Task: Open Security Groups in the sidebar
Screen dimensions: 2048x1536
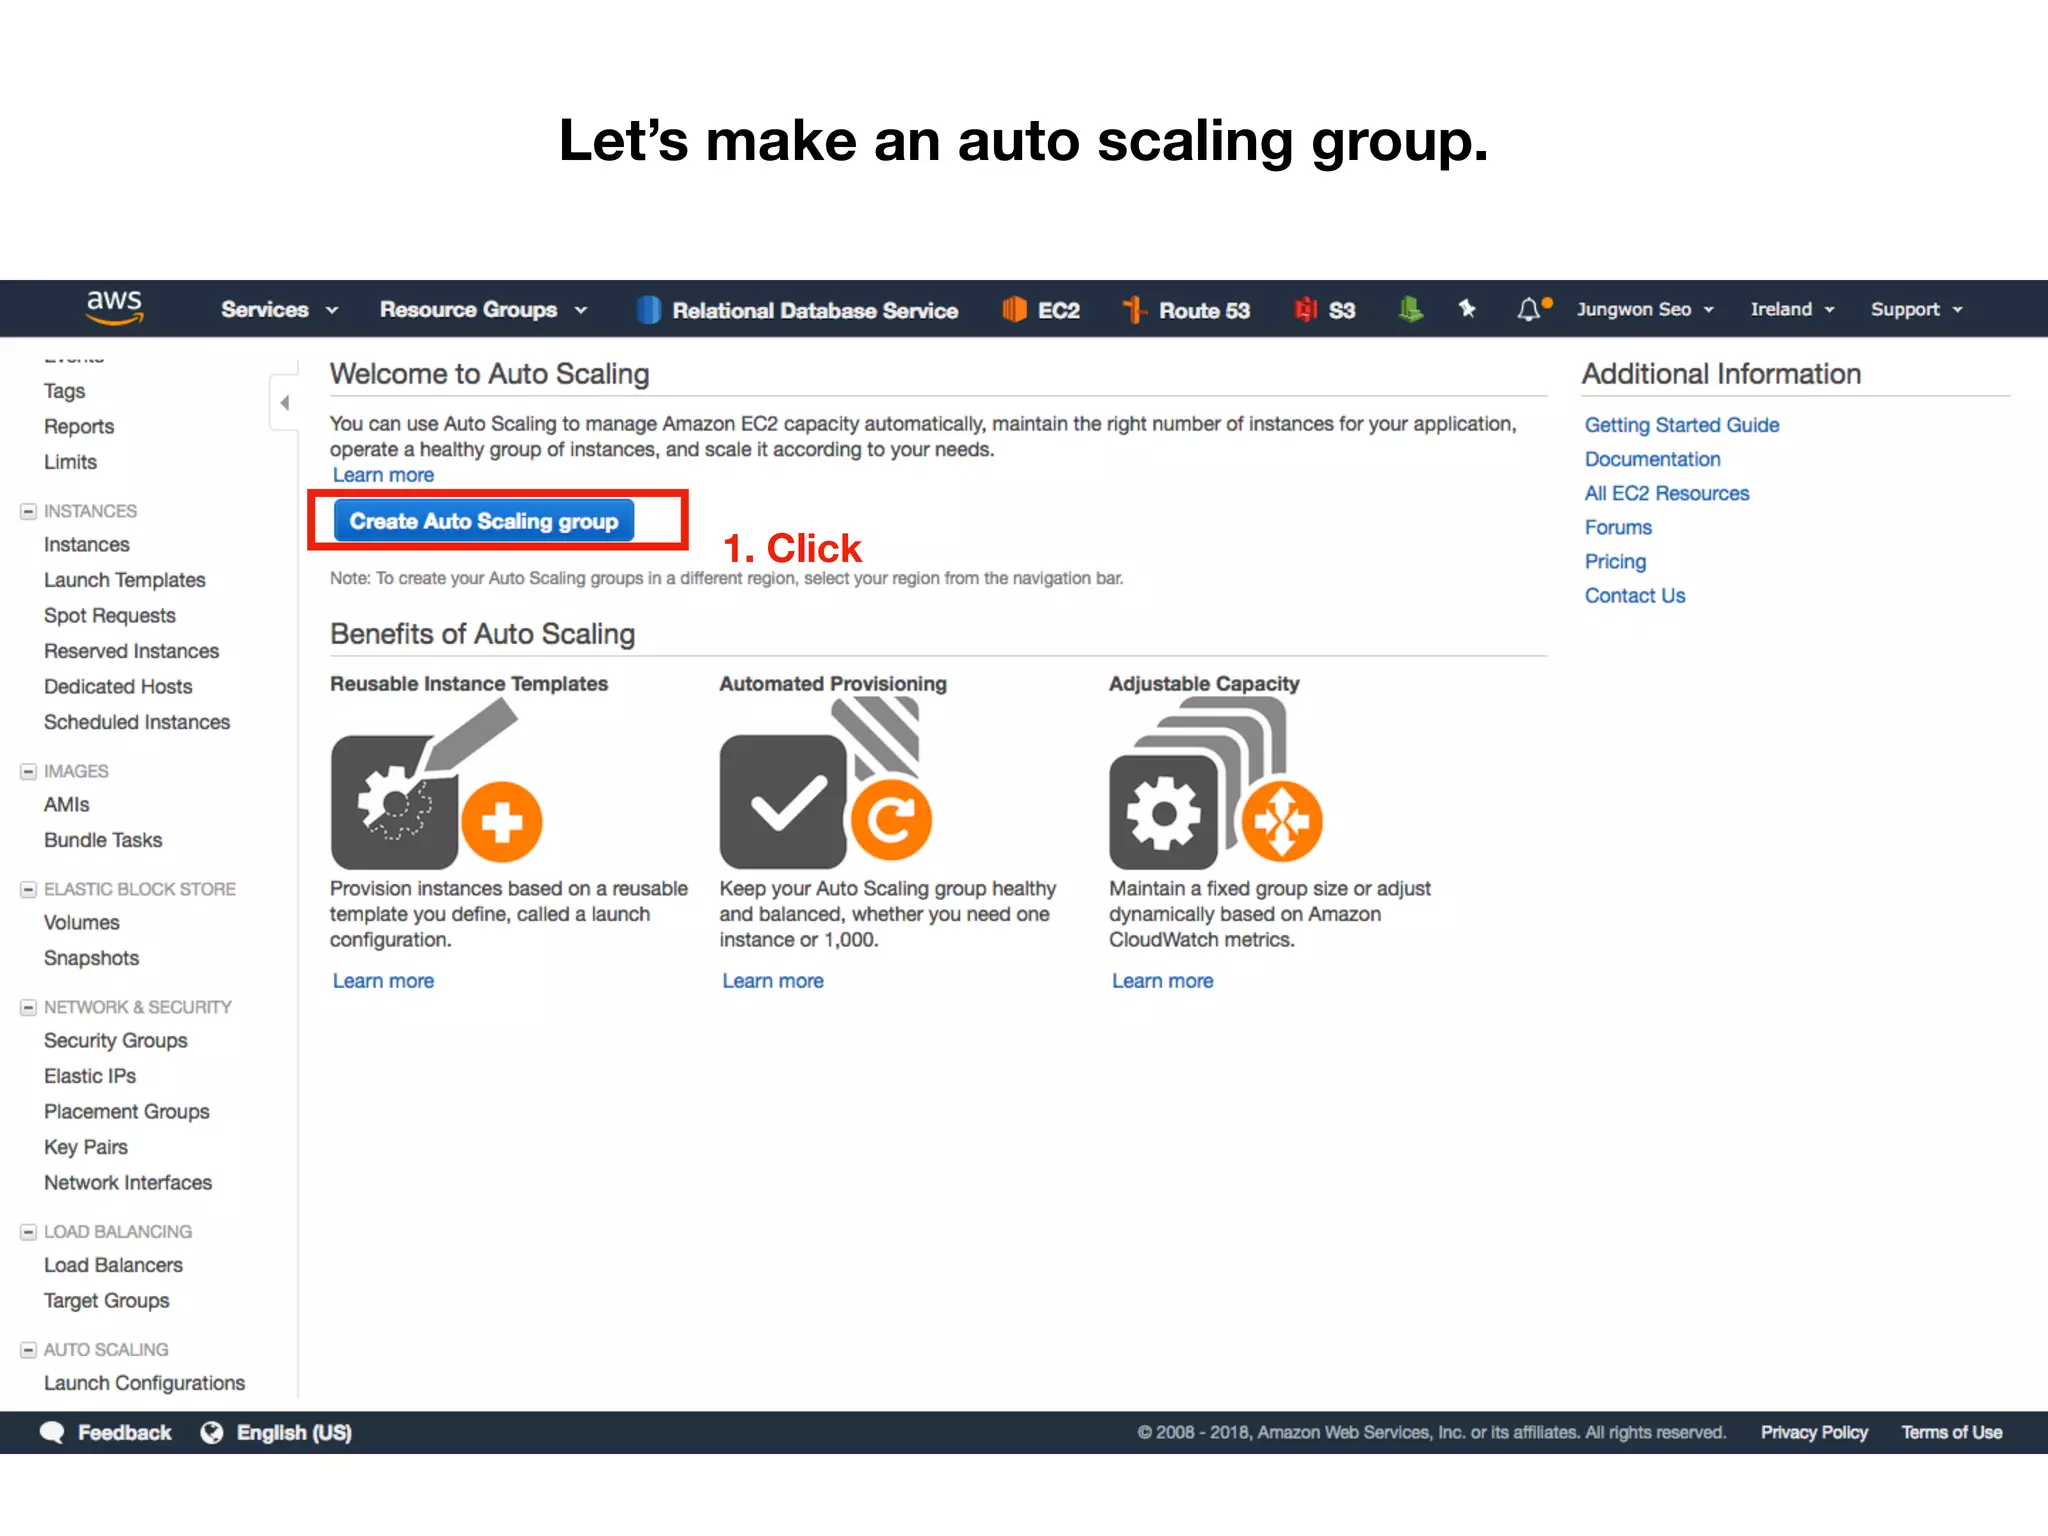Action: pos(116,1041)
